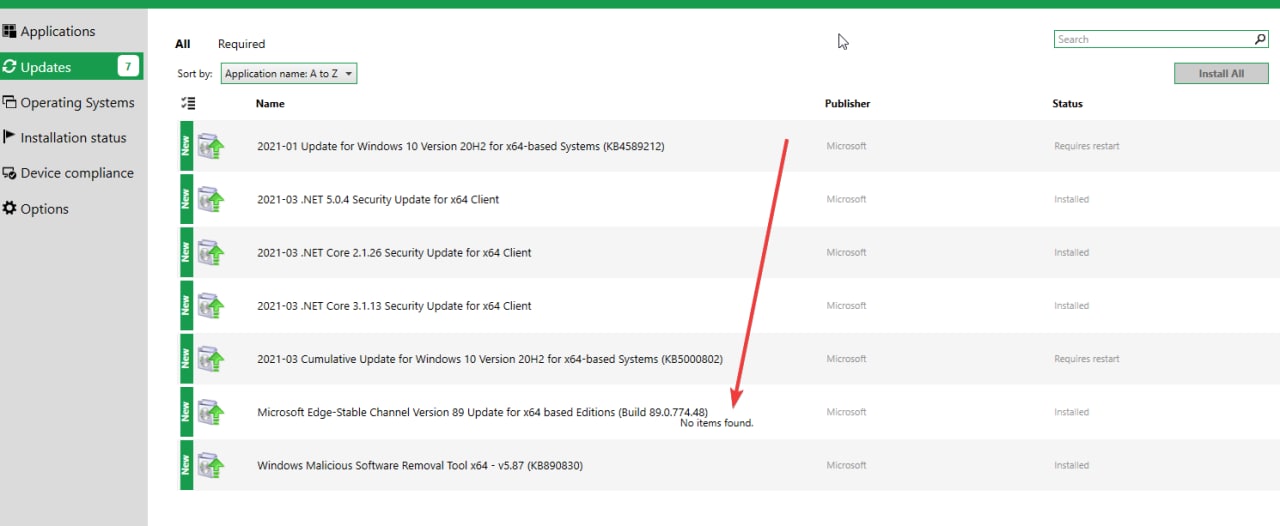Switch to the Required filter tab

(x=241, y=44)
